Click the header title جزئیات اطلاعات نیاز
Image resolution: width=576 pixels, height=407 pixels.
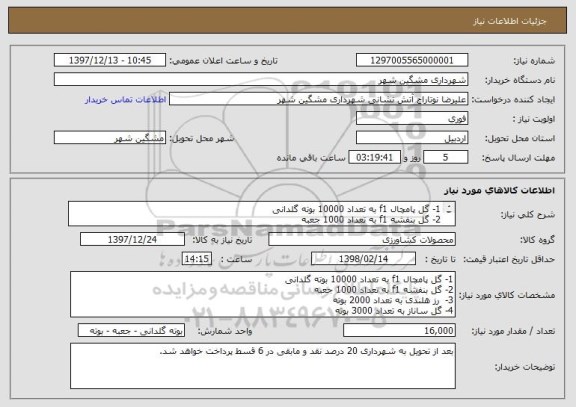(510, 21)
